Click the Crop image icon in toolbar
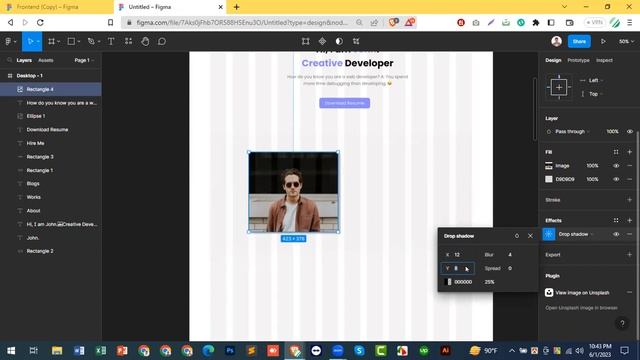 click(x=305, y=41)
